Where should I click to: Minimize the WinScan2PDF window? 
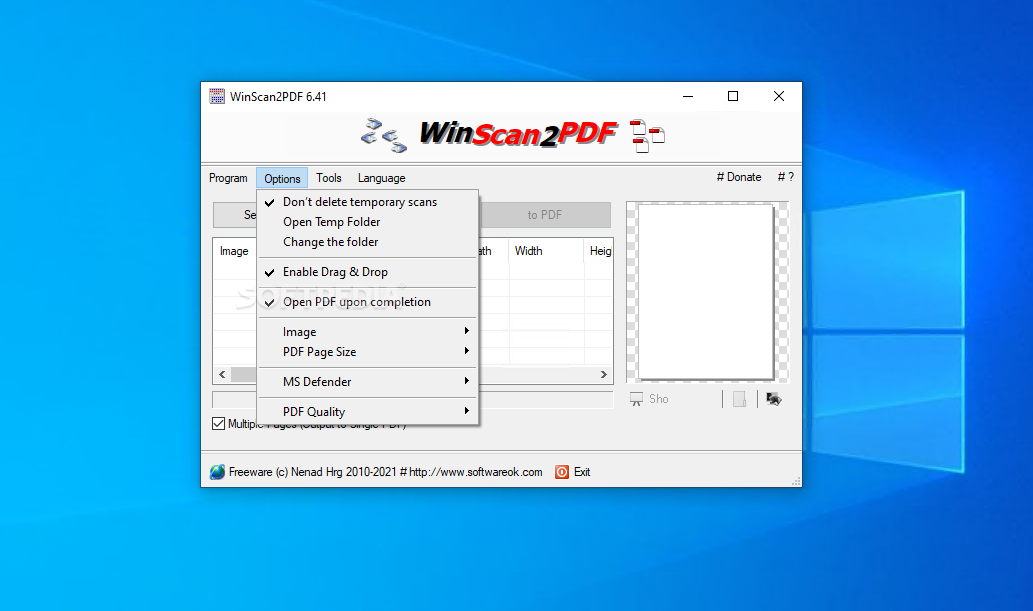click(x=688, y=96)
